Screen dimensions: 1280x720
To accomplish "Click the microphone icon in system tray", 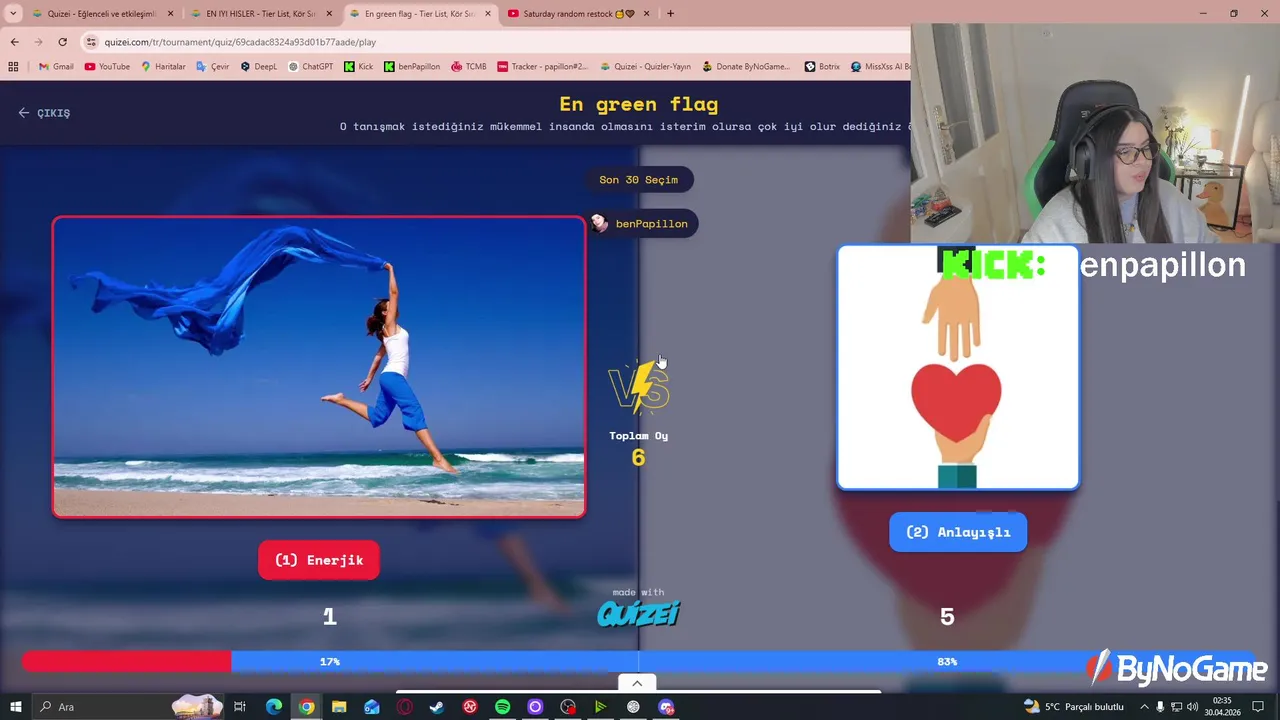I will (x=1160, y=707).
